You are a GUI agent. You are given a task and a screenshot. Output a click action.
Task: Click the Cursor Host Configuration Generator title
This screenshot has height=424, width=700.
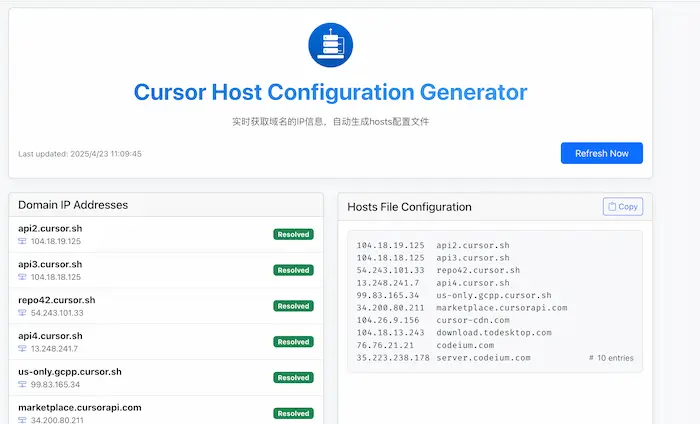click(x=330, y=93)
